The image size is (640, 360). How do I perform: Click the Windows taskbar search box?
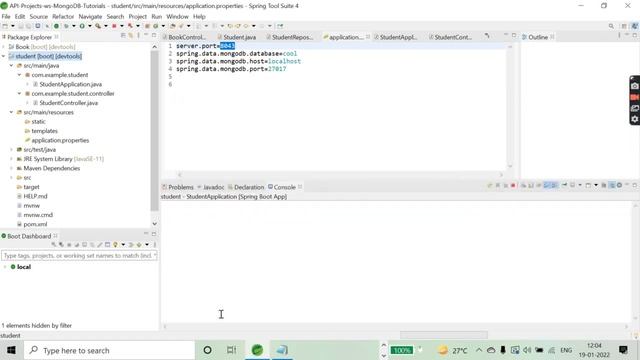point(109,350)
